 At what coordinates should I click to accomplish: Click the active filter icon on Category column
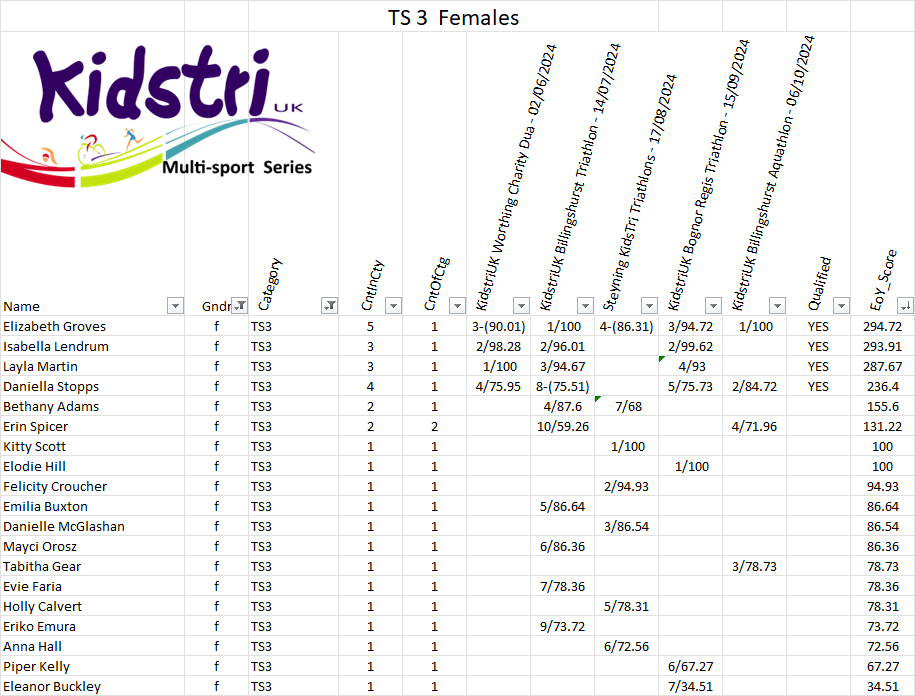point(329,306)
